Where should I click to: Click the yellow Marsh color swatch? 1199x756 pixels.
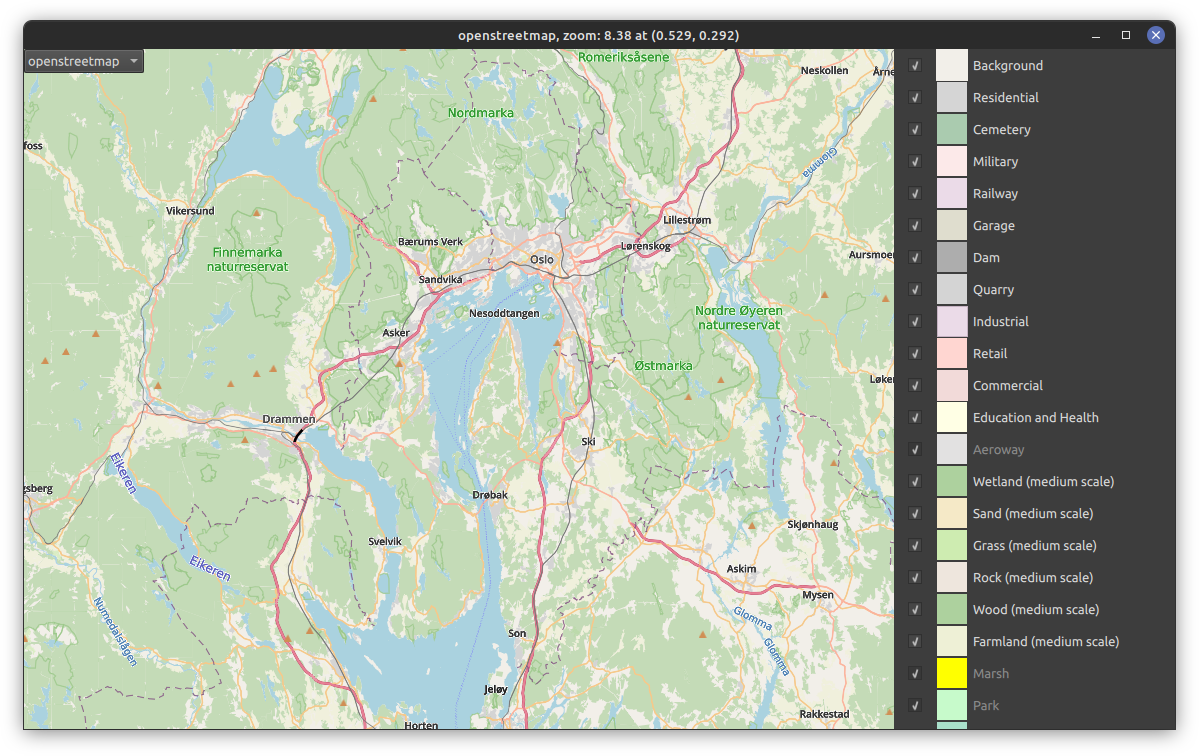point(950,673)
